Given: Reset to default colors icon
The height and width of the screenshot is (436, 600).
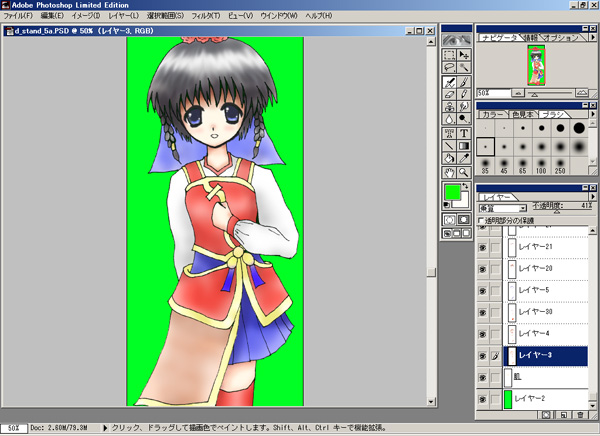Looking at the screenshot, I should [x=446, y=205].
